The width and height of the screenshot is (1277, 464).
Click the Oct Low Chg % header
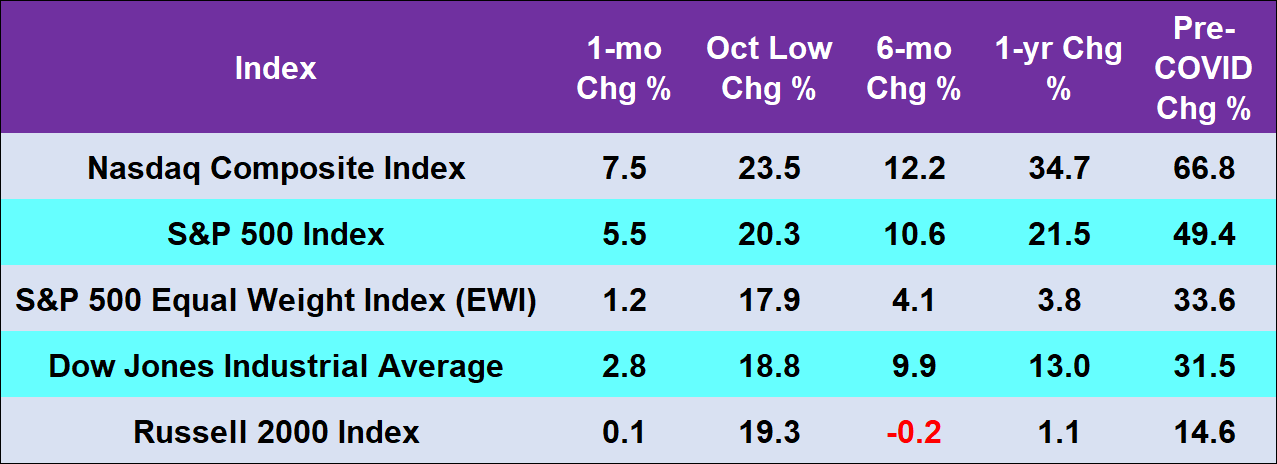pyautogui.click(x=768, y=68)
